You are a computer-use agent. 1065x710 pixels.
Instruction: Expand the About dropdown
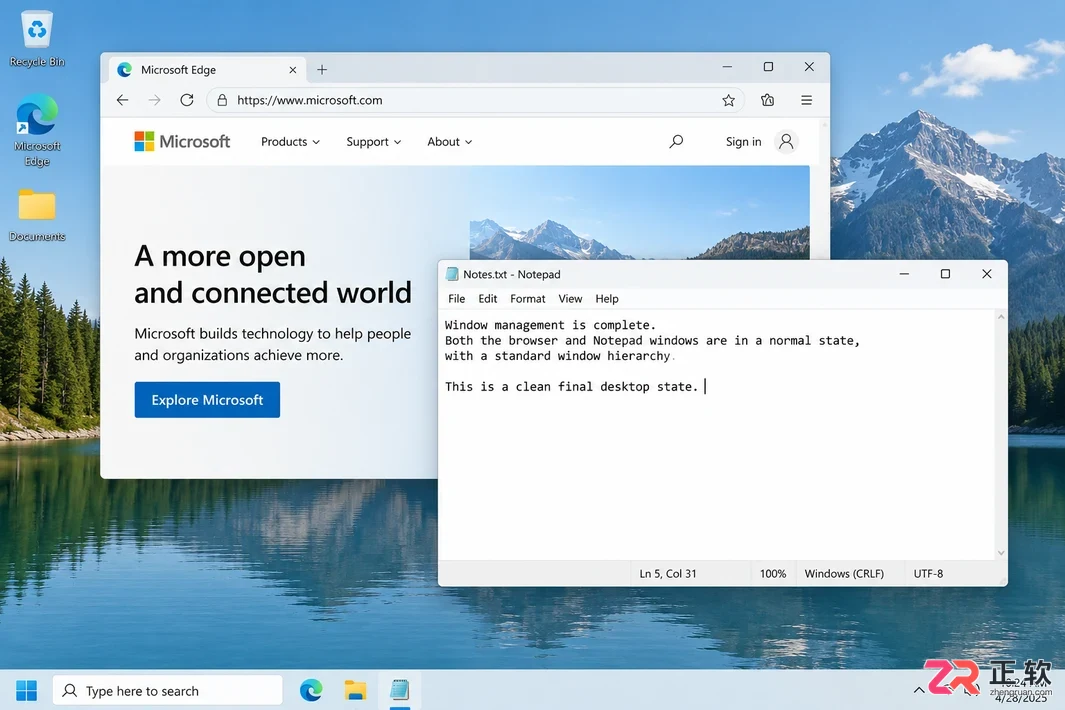pos(450,141)
